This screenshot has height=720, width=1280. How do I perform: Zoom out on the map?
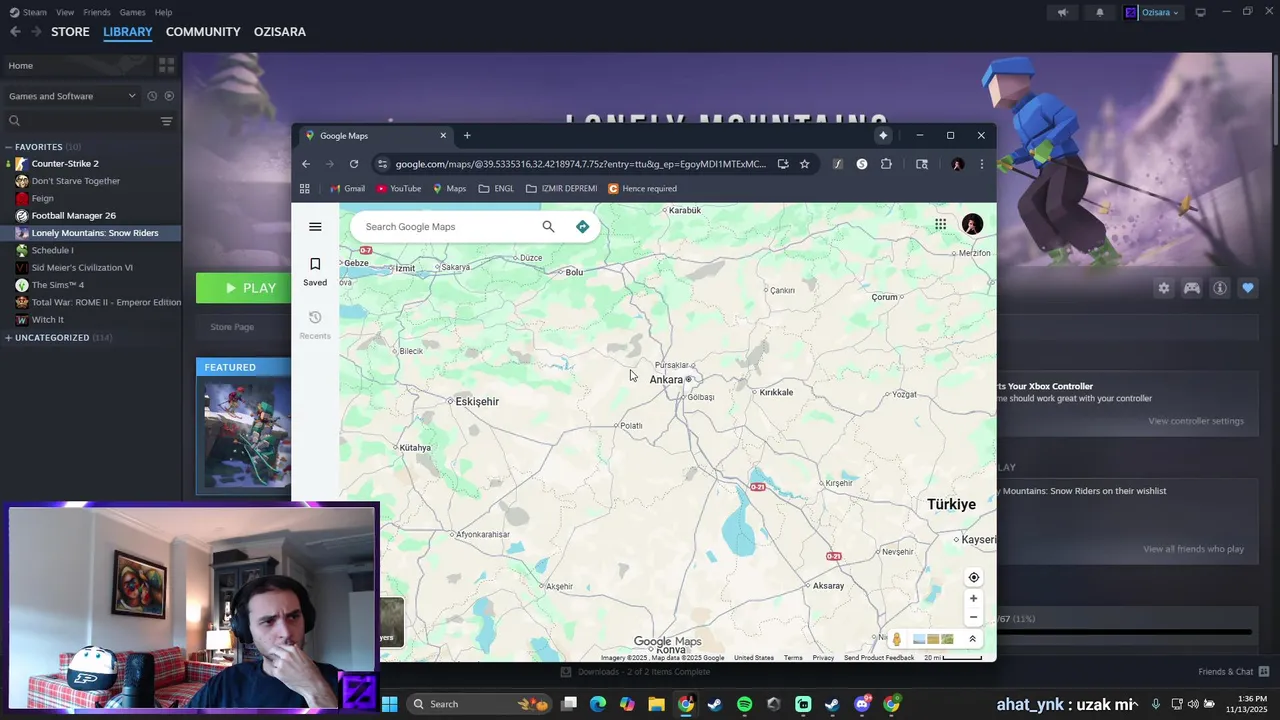(x=973, y=617)
